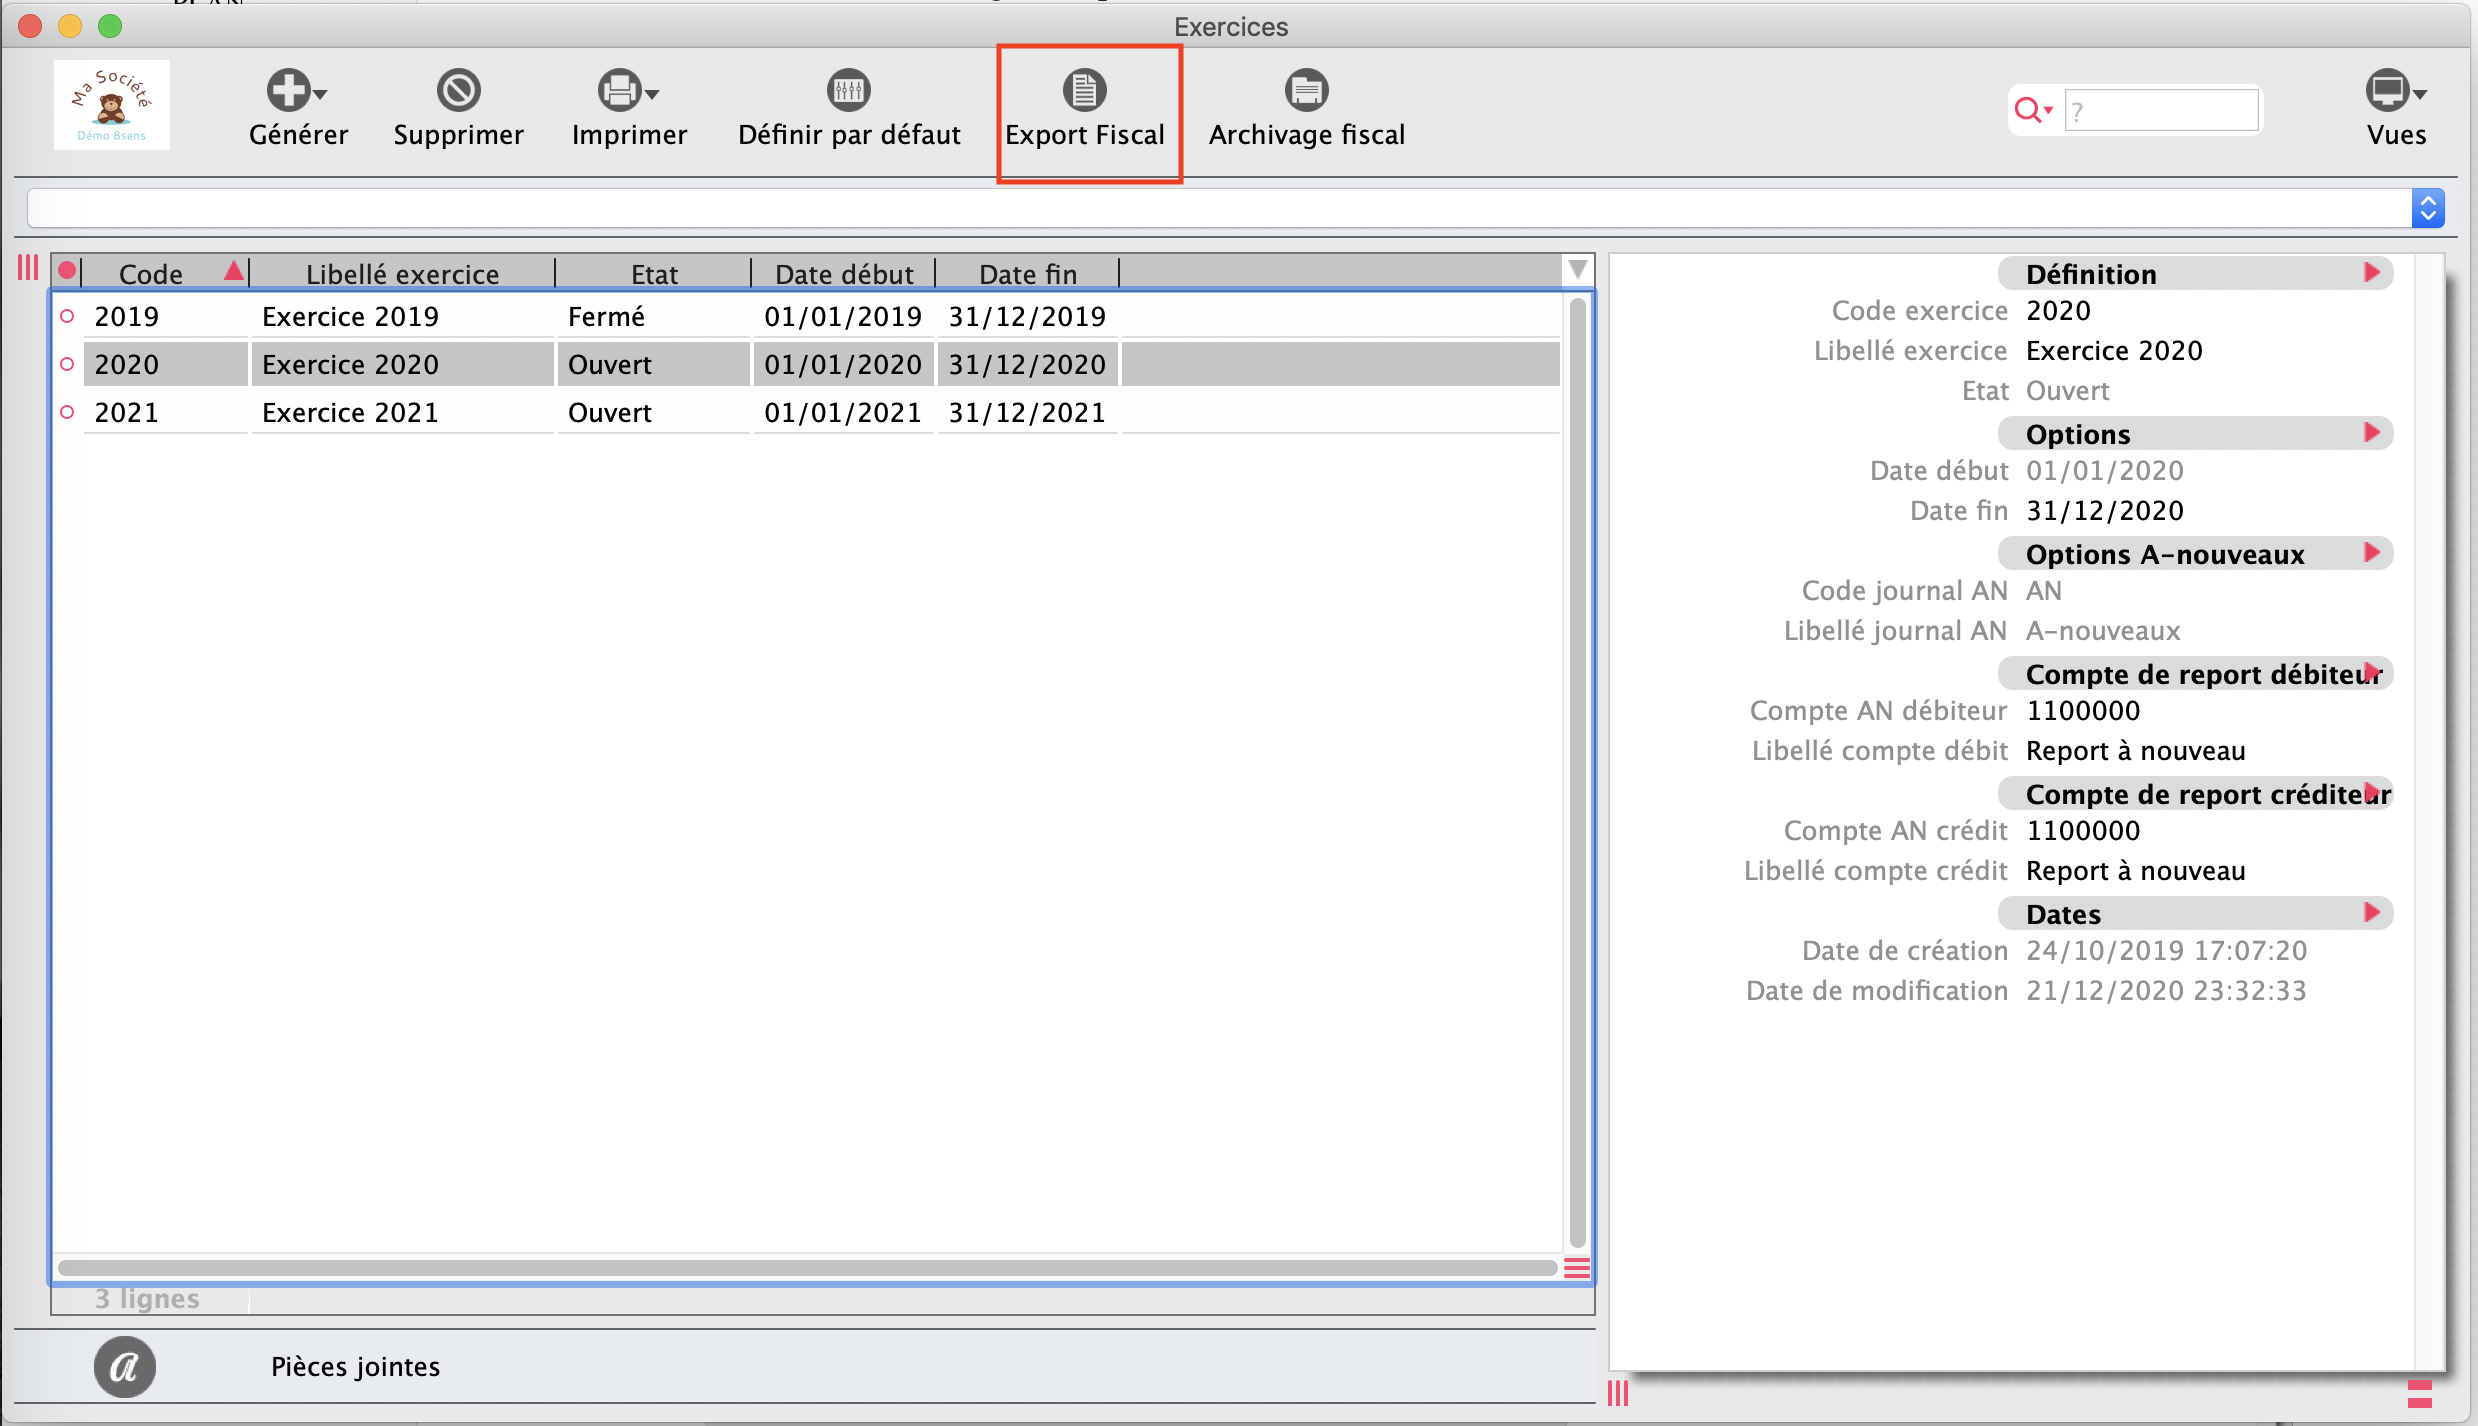The width and height of the screenshot is (2478, 1426).
Task: Click the Générer plus icon
Action: coord(289,90)
